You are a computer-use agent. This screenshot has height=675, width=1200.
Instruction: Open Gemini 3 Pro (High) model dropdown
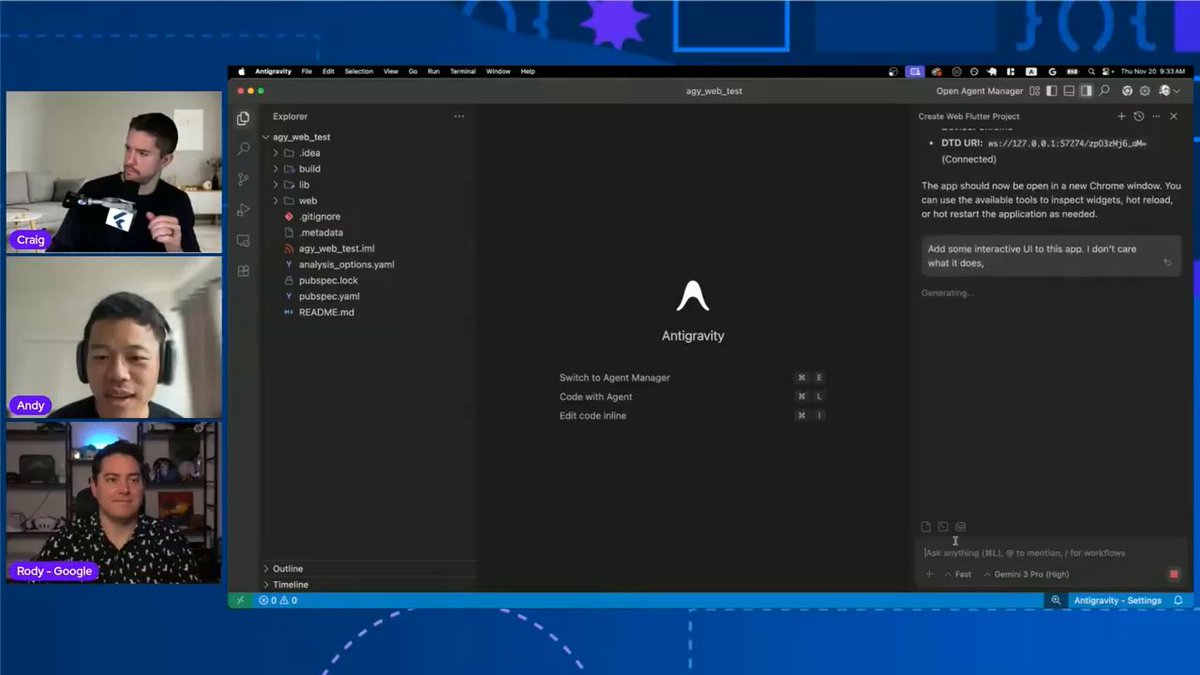[1026, 574]
